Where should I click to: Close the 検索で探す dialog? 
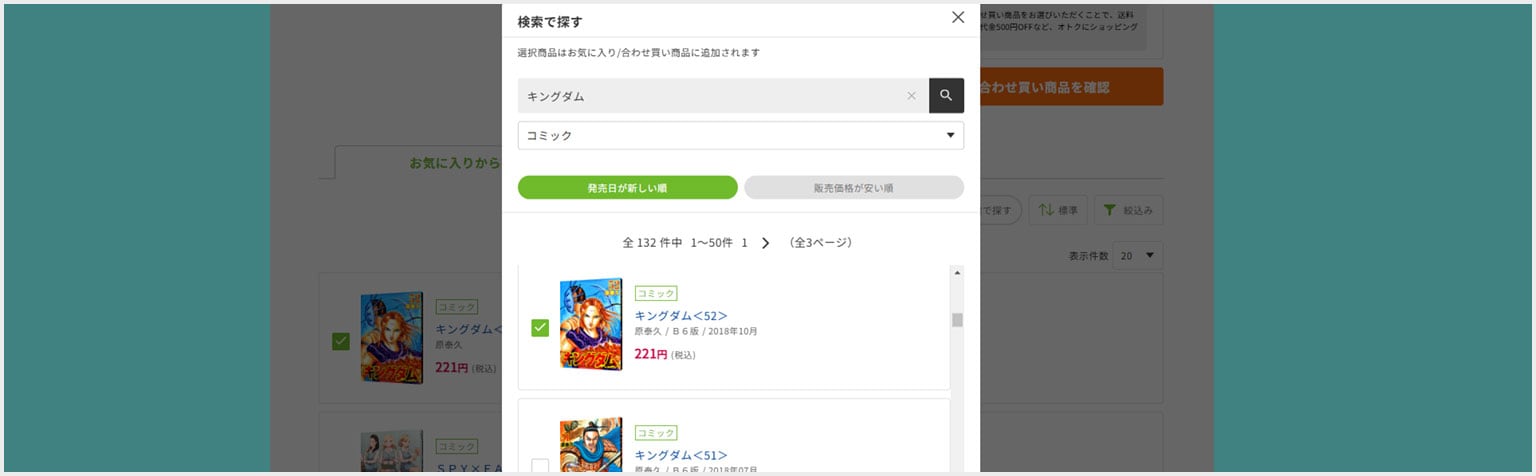(x=958, y=17)
